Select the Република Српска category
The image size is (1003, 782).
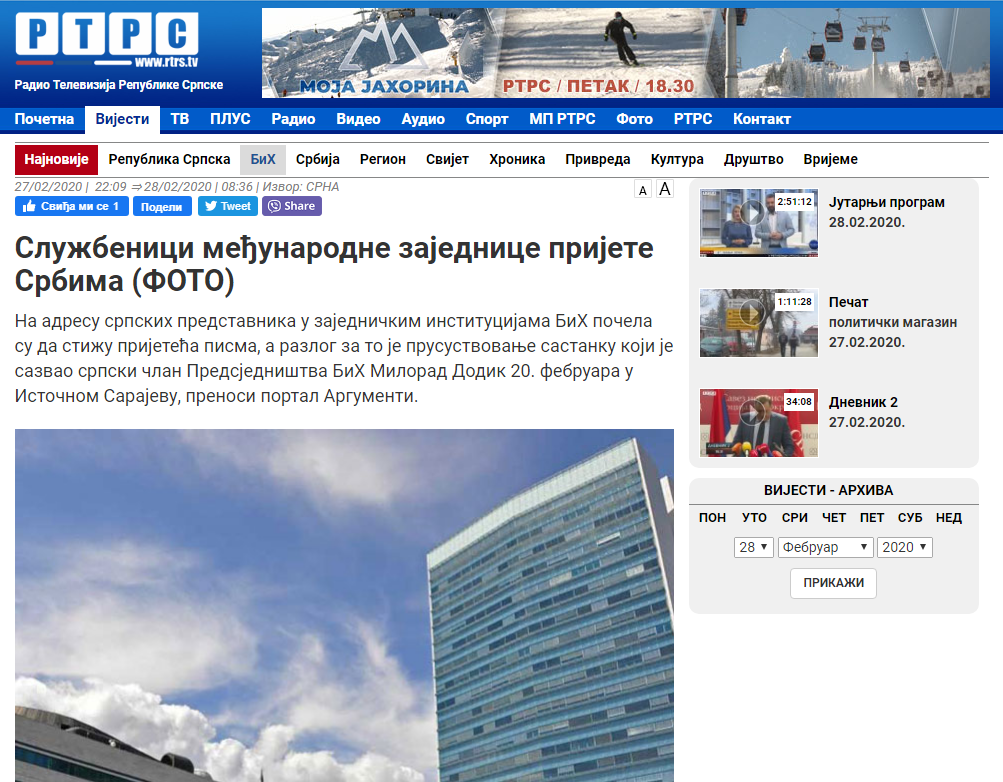pyautogui.click(x=169, y=159)
